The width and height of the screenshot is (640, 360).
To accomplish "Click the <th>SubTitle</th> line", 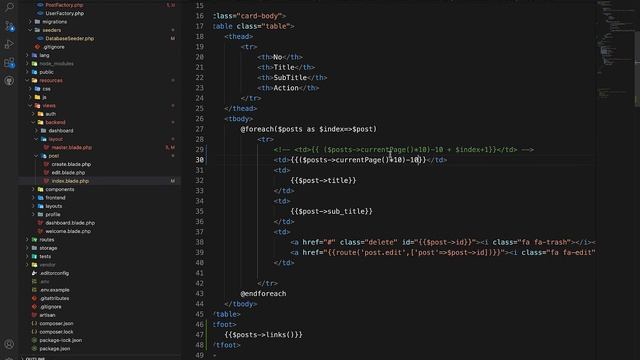I will (292, 78).
